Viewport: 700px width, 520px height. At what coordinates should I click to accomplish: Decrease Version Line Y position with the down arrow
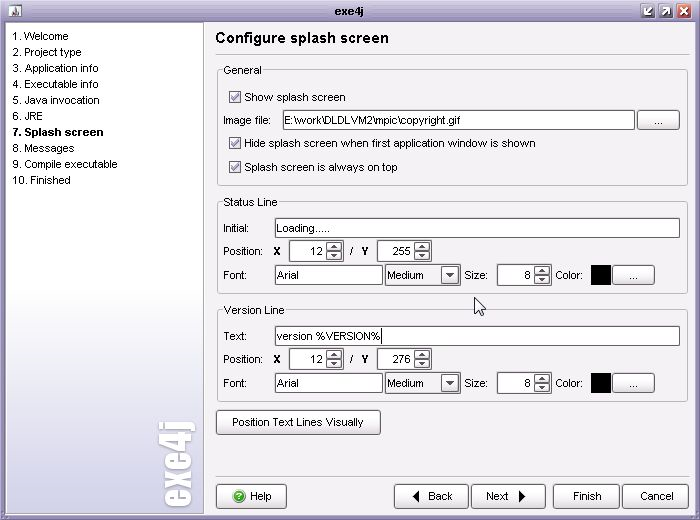[x=421, y=363]
